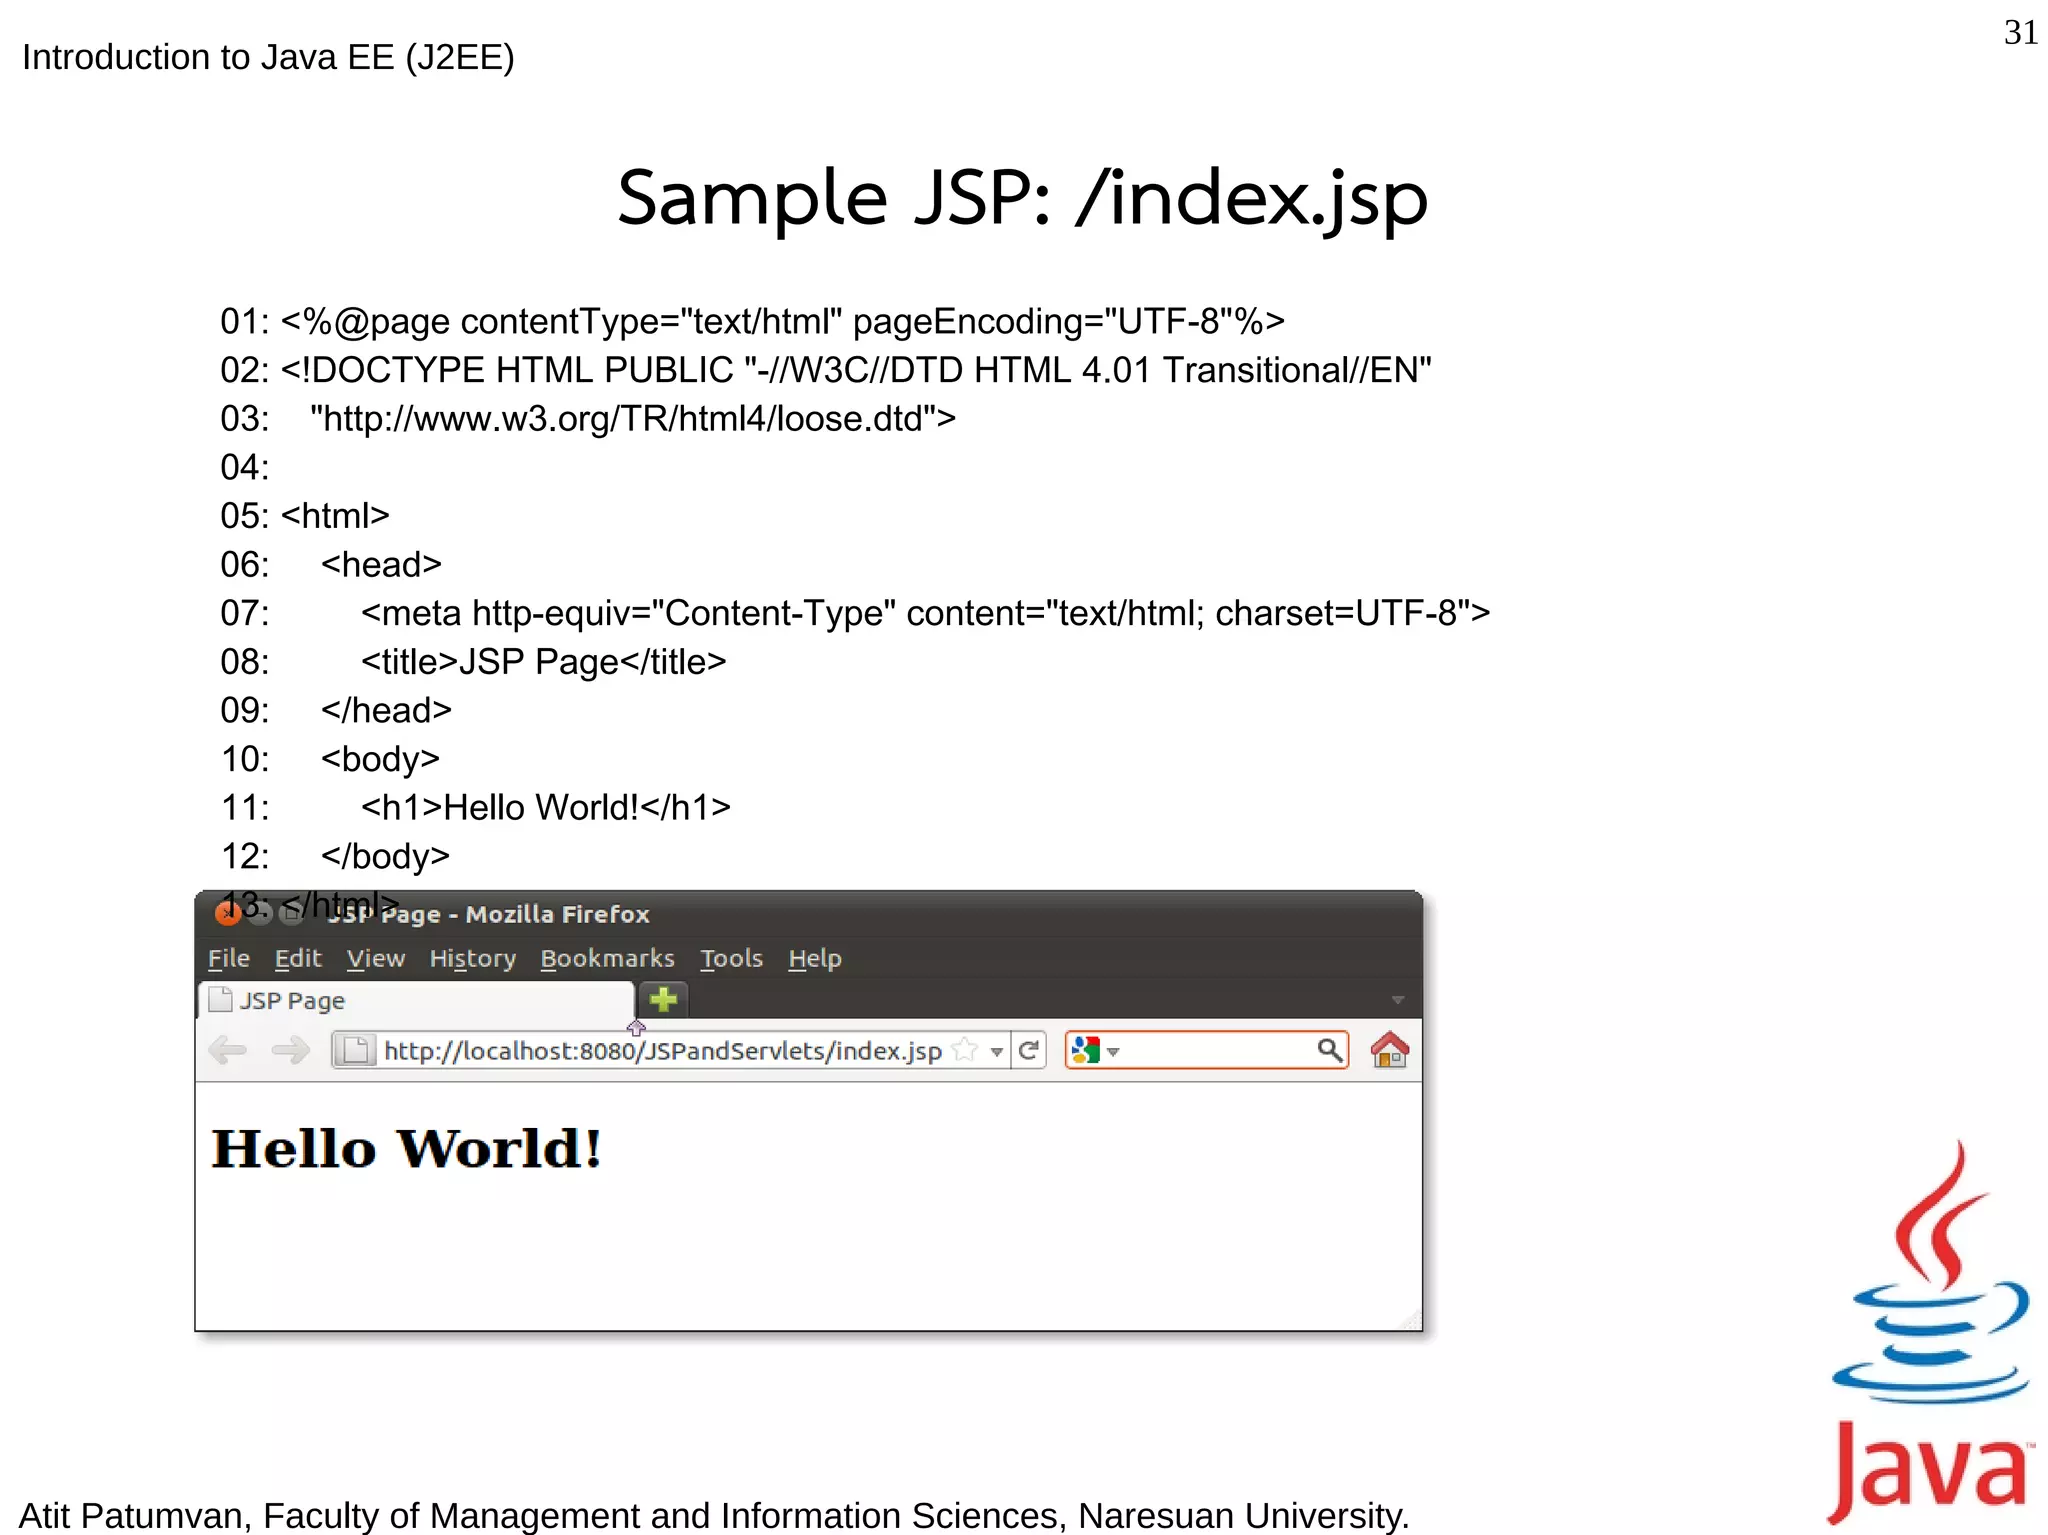Image resolution: width=2048 pixels, height=1535 pixels.
Task: Click the back arrow navigation button
Action: pos(228,1050)
